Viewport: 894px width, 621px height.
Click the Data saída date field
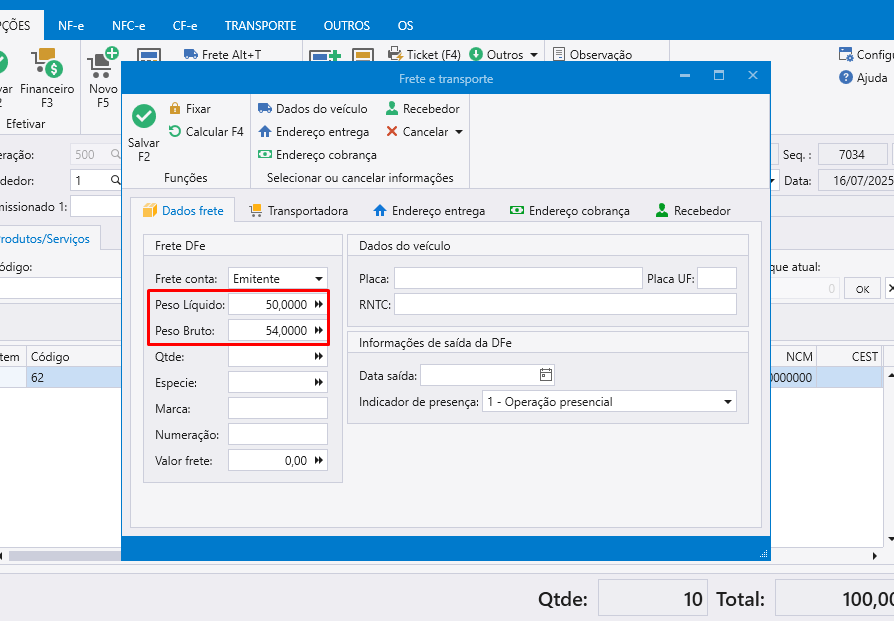pyautogui.click(x=487, y=375)
